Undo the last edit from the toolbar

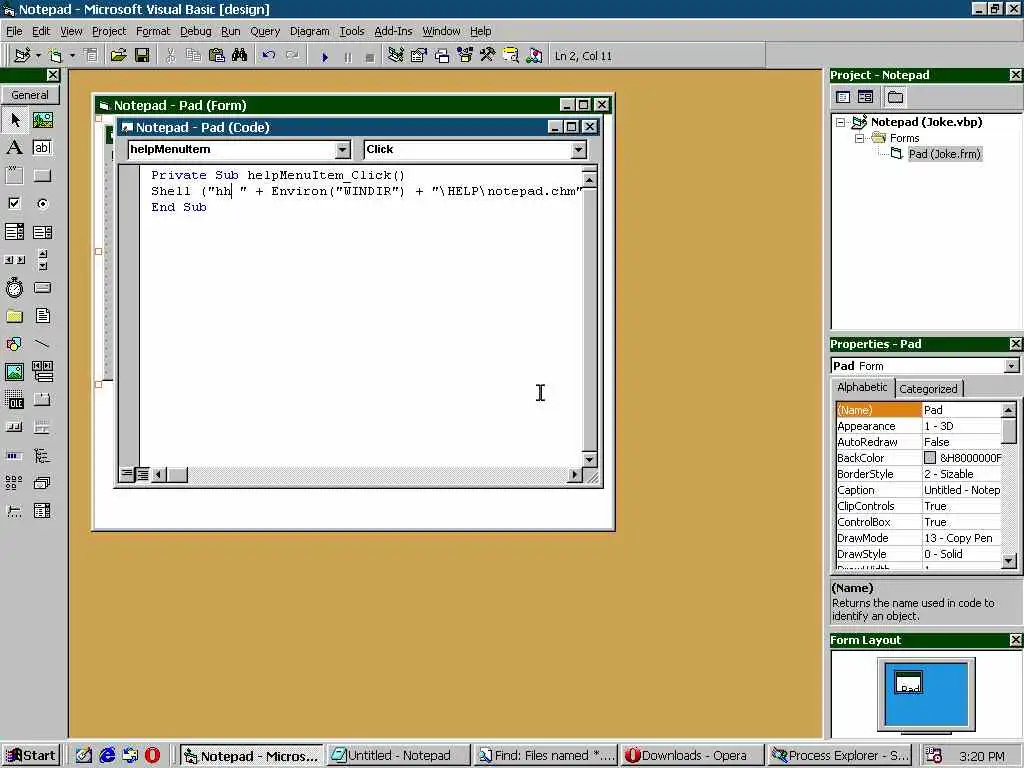[268, 56]
